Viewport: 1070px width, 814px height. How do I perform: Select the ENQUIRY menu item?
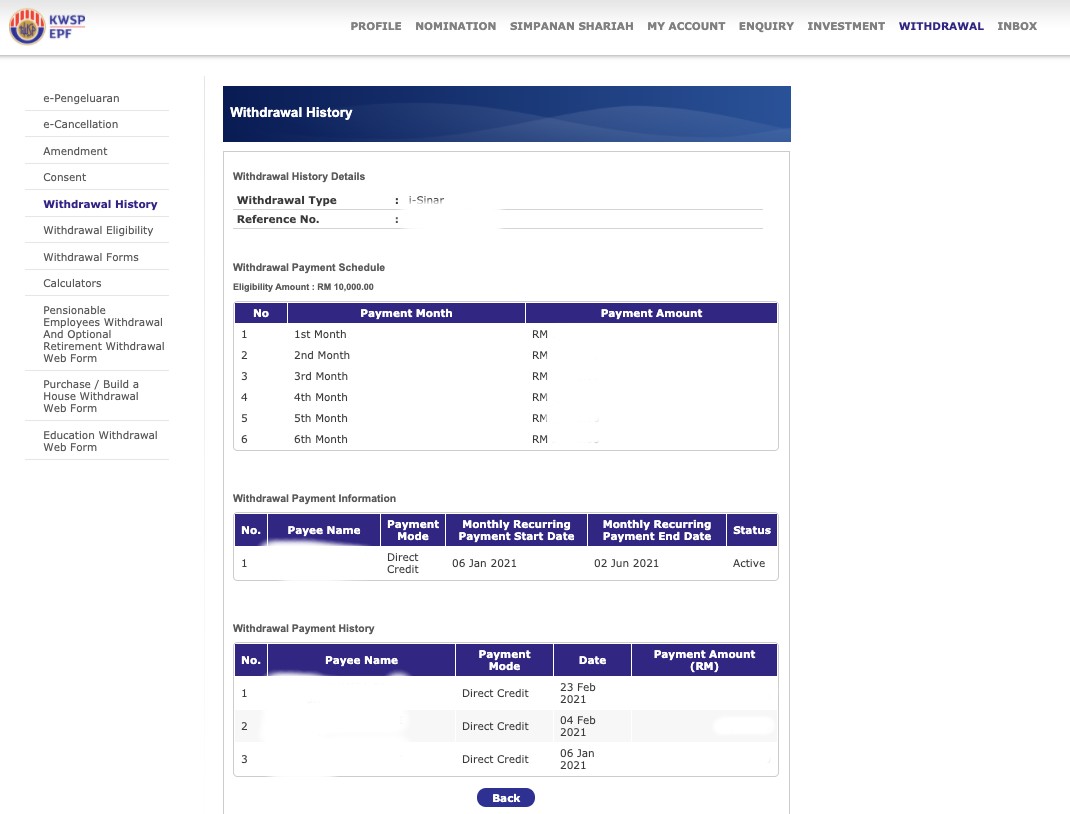coord(766,27)
